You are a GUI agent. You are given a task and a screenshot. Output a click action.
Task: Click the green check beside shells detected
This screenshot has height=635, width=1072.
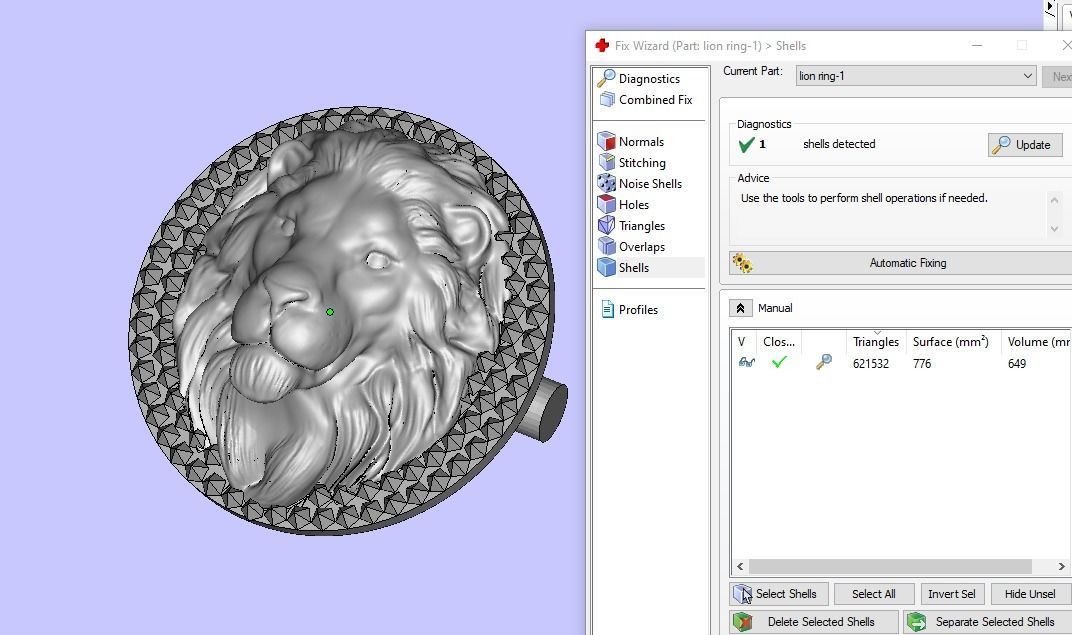[x=747, y=145]
